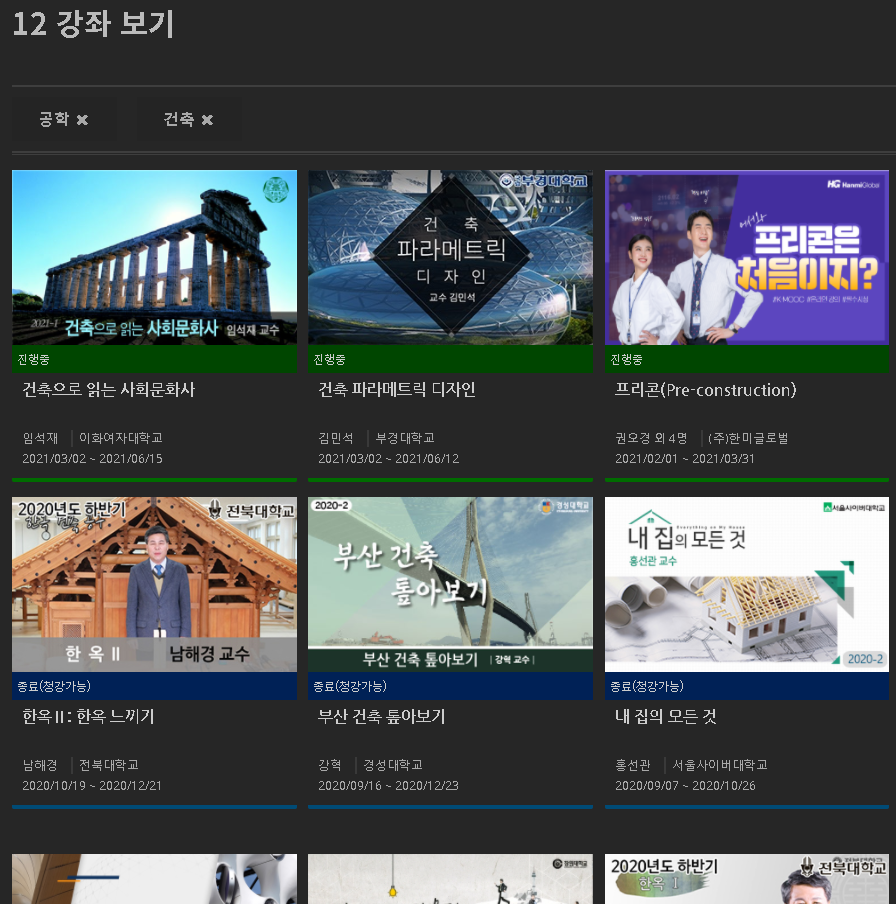Image resolution: width=896 pixels, height=904 pixels.
Task: Click title 프리콘(Pre-construction)
Action: tap(706, 390)
